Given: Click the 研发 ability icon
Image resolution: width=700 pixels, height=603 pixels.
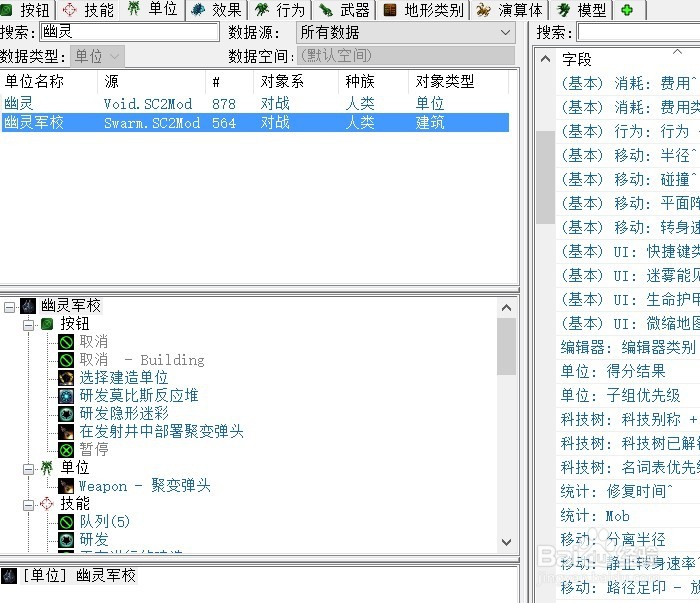Looking at the screenshot, I should click(66, 540).
